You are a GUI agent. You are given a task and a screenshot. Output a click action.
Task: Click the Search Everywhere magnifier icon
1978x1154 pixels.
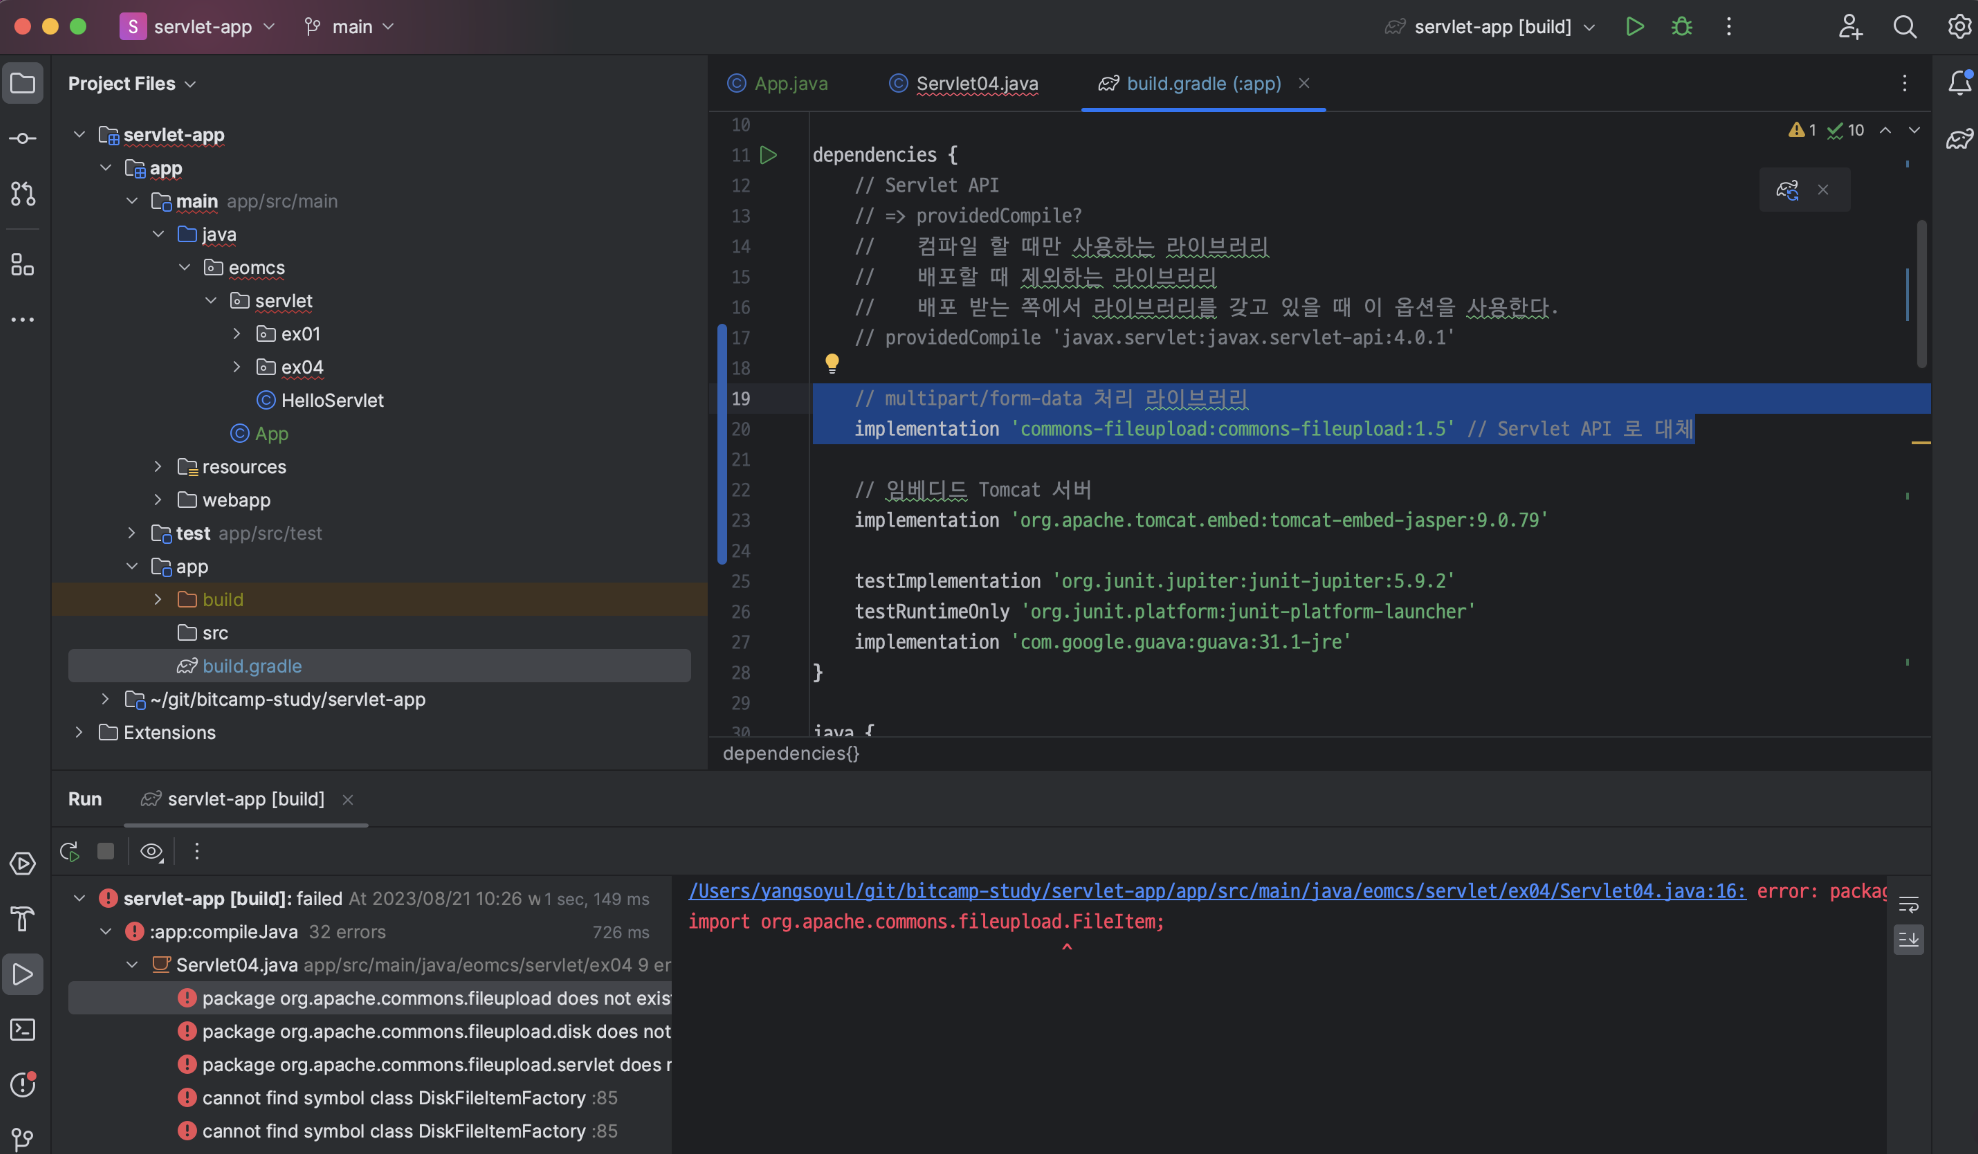click(1904, 27)
